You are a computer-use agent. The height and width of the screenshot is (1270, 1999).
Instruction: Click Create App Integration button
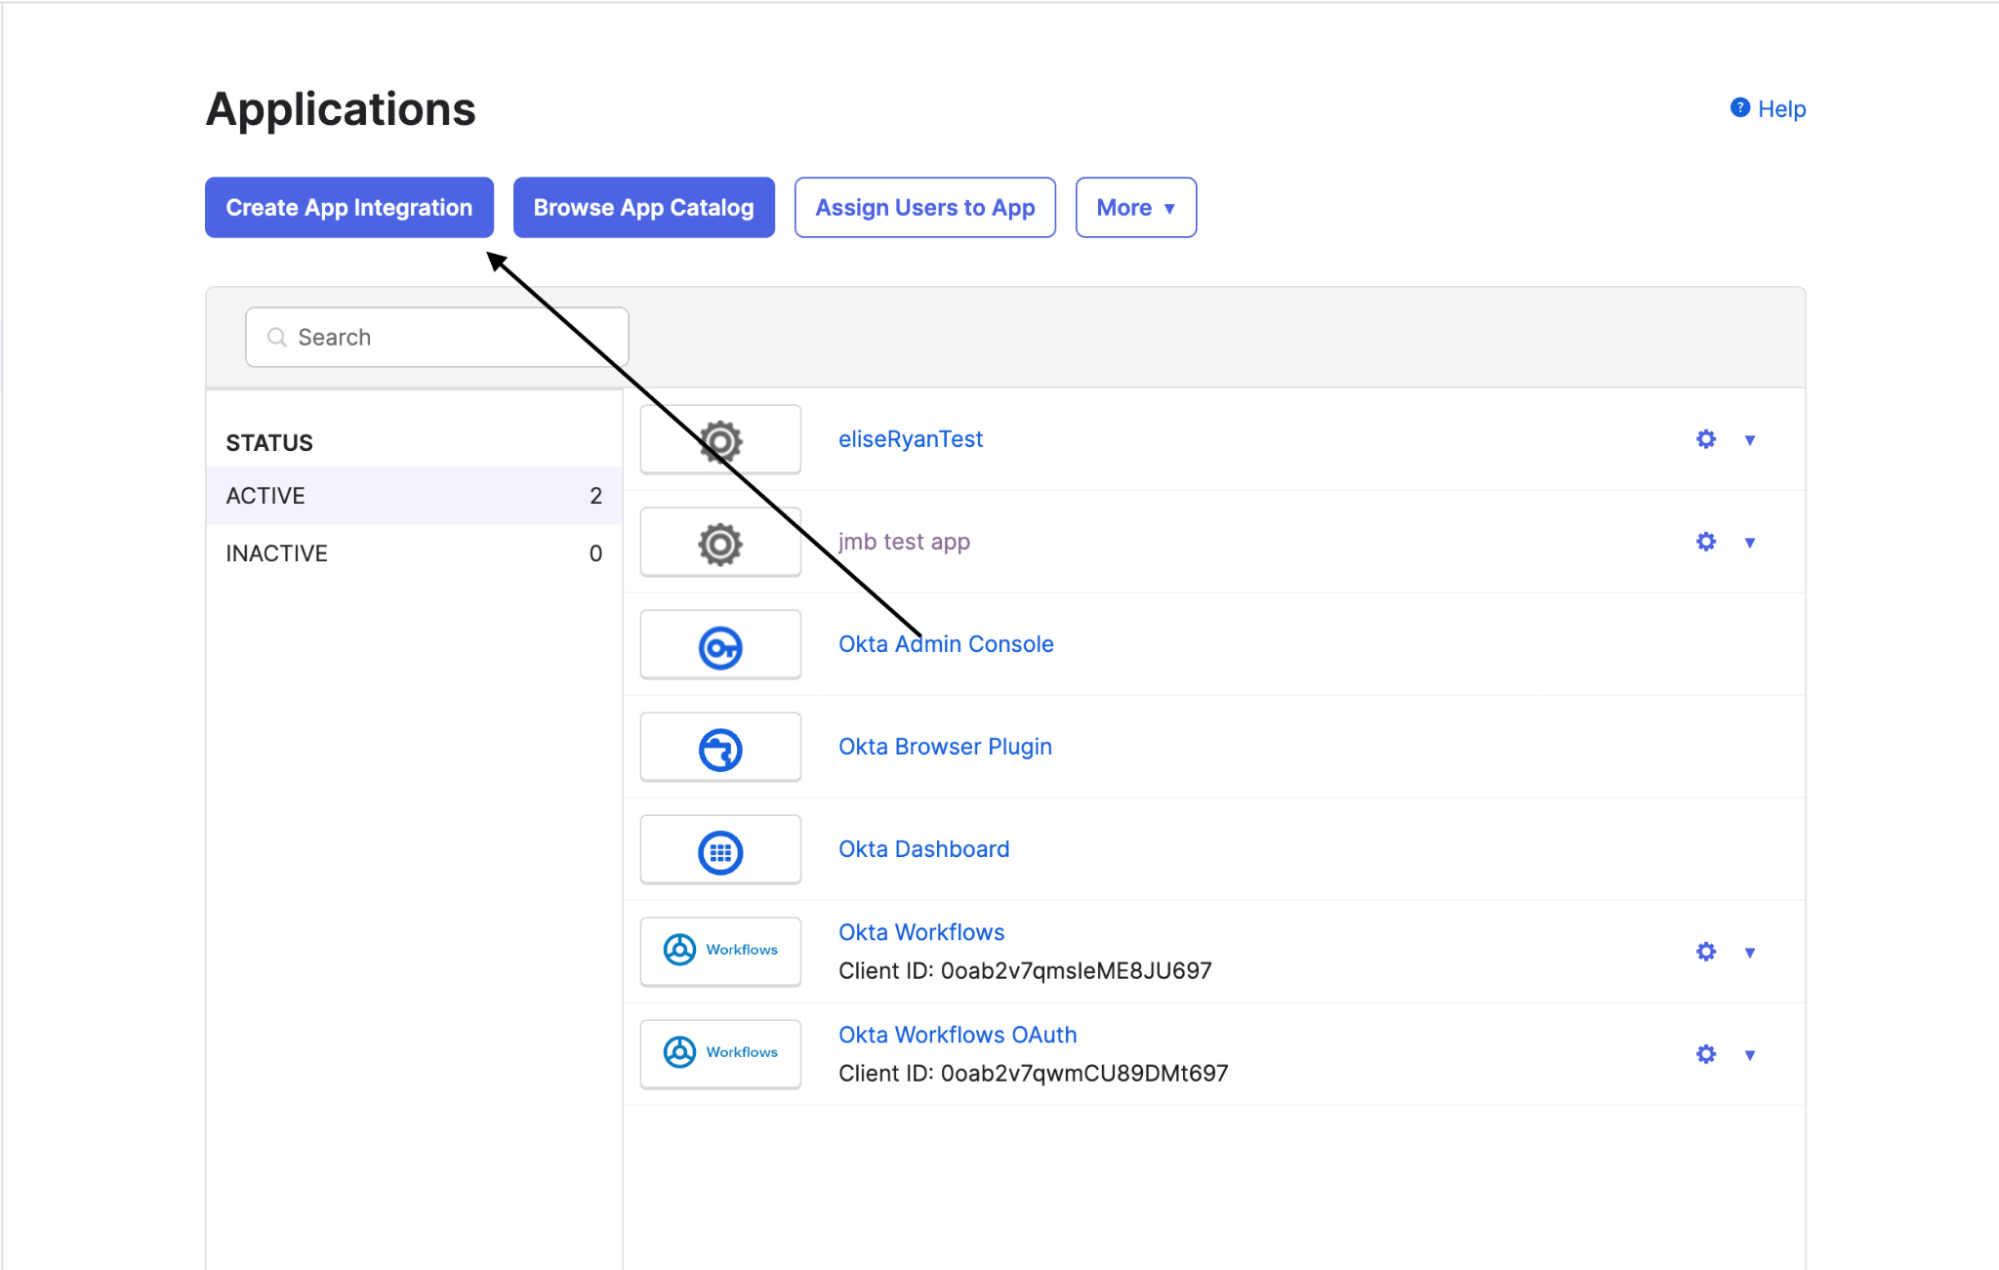point(349,207)
